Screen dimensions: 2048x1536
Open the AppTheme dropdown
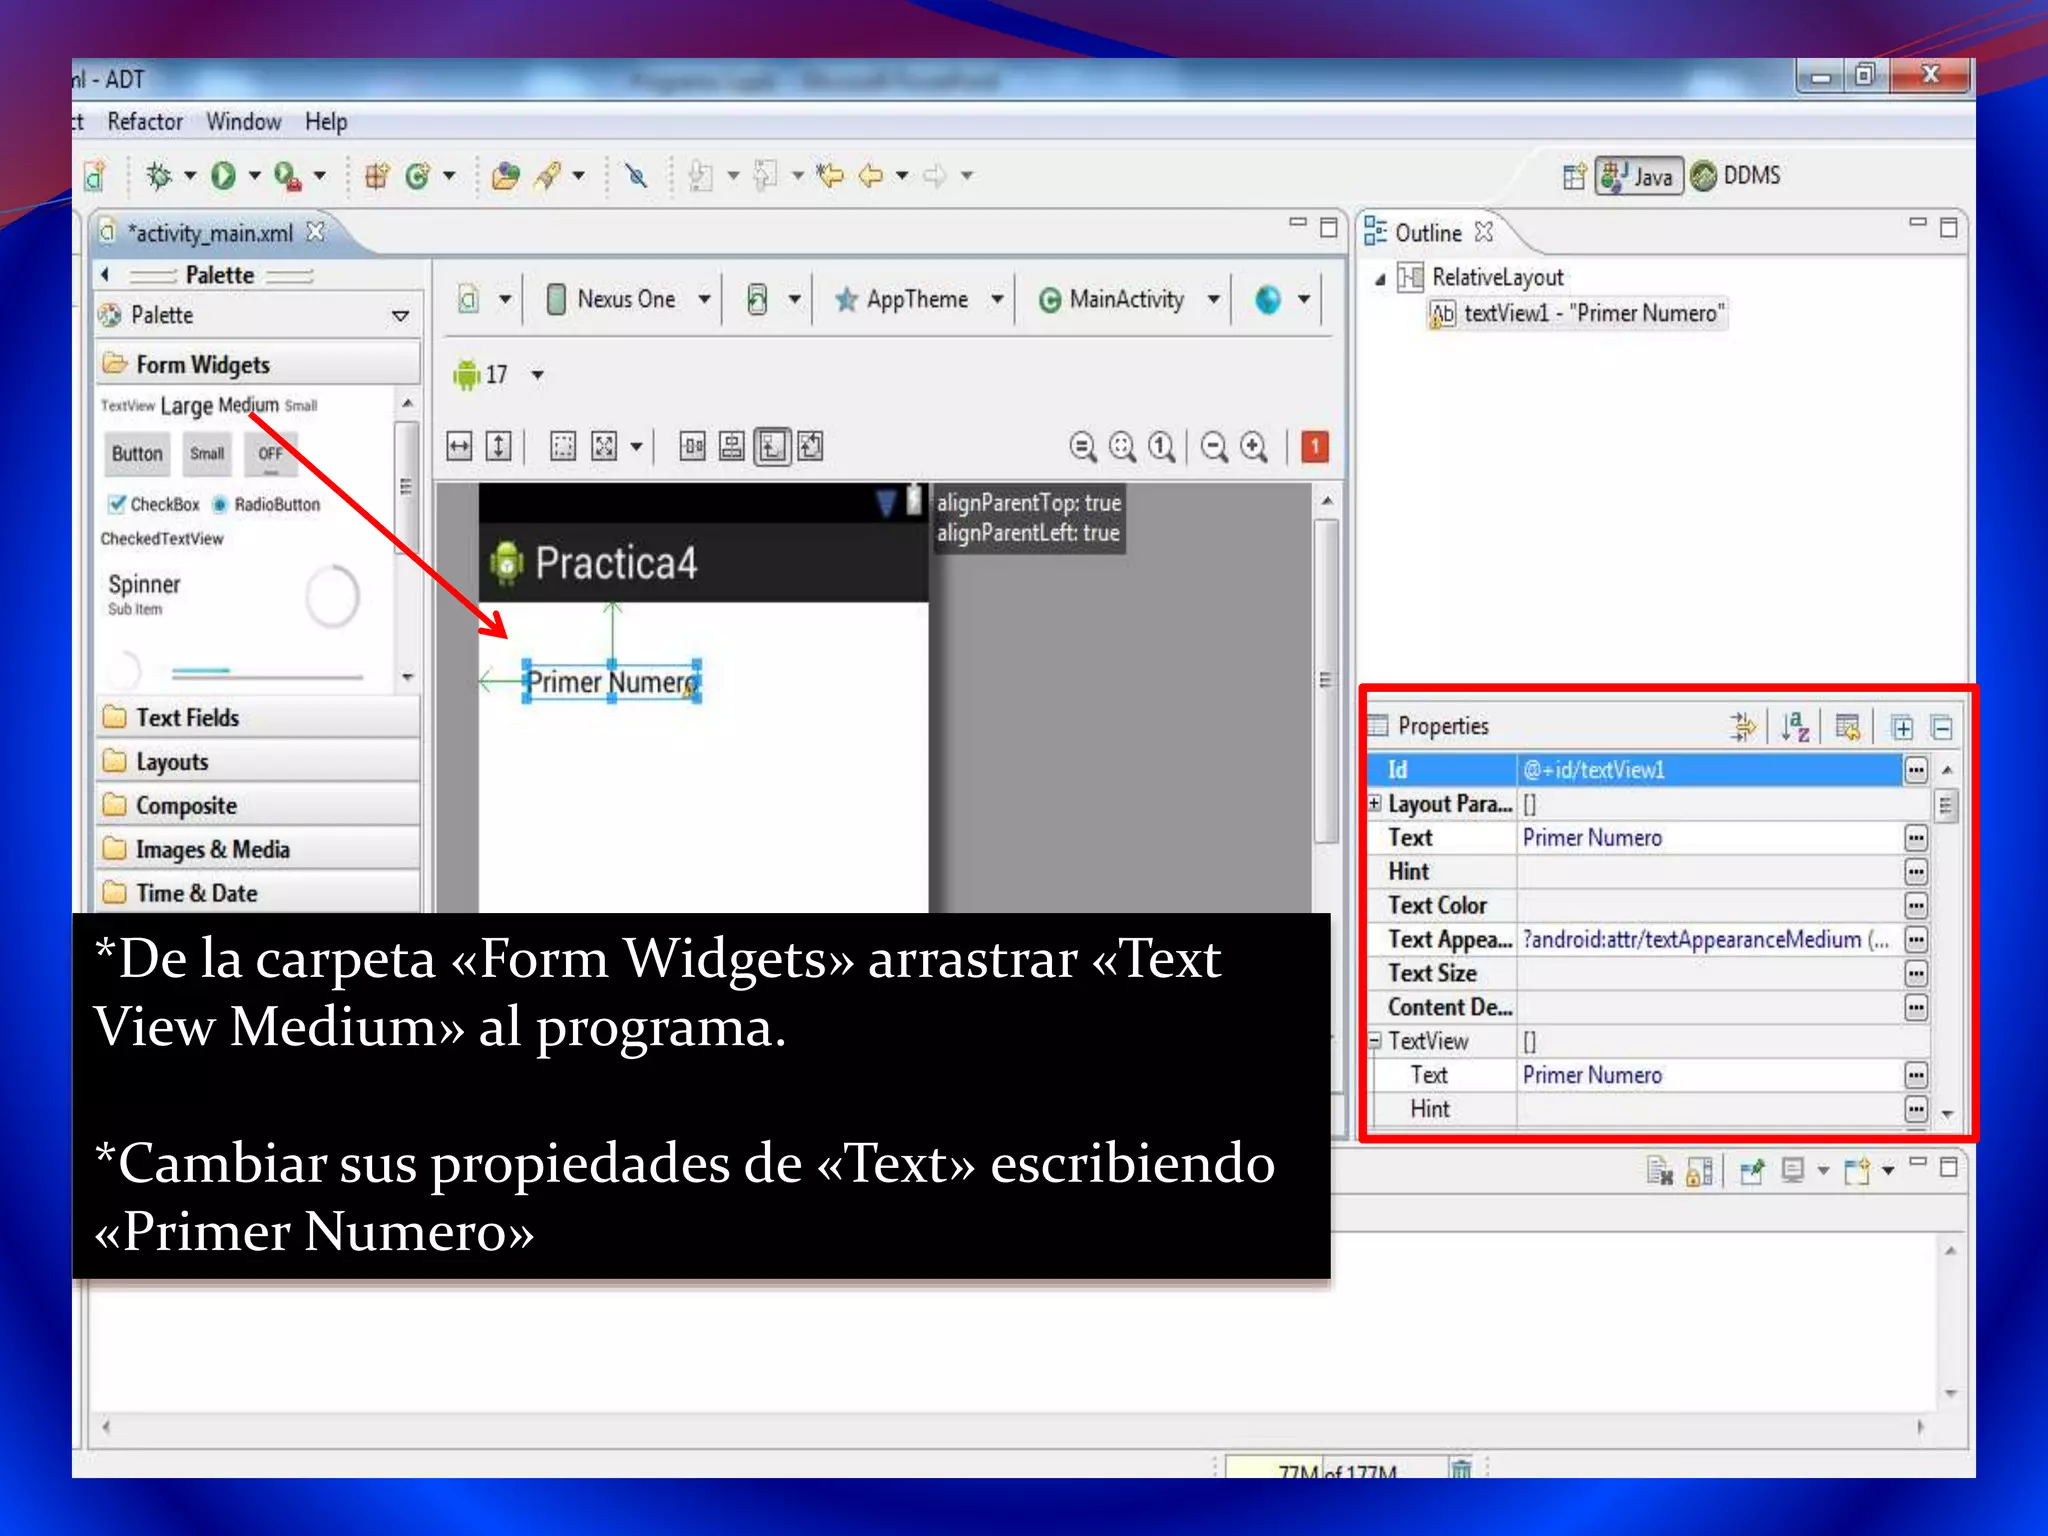coord(997,299)
